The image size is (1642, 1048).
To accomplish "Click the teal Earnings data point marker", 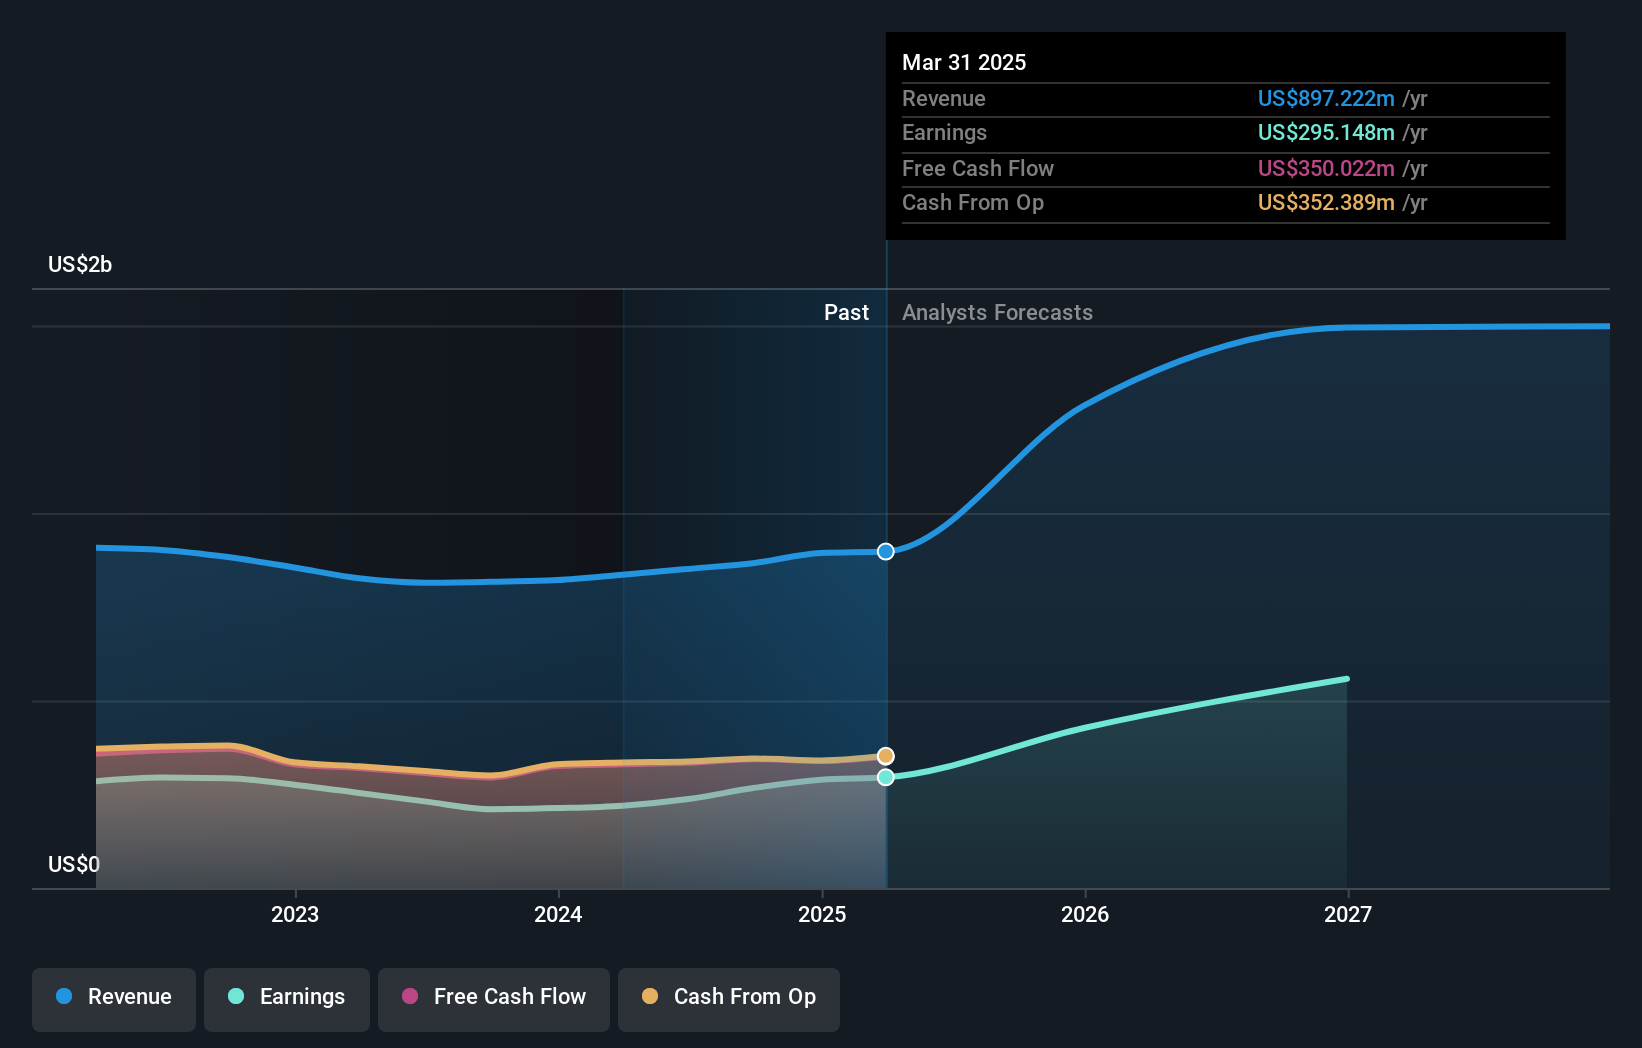I will tap(886, 777).
